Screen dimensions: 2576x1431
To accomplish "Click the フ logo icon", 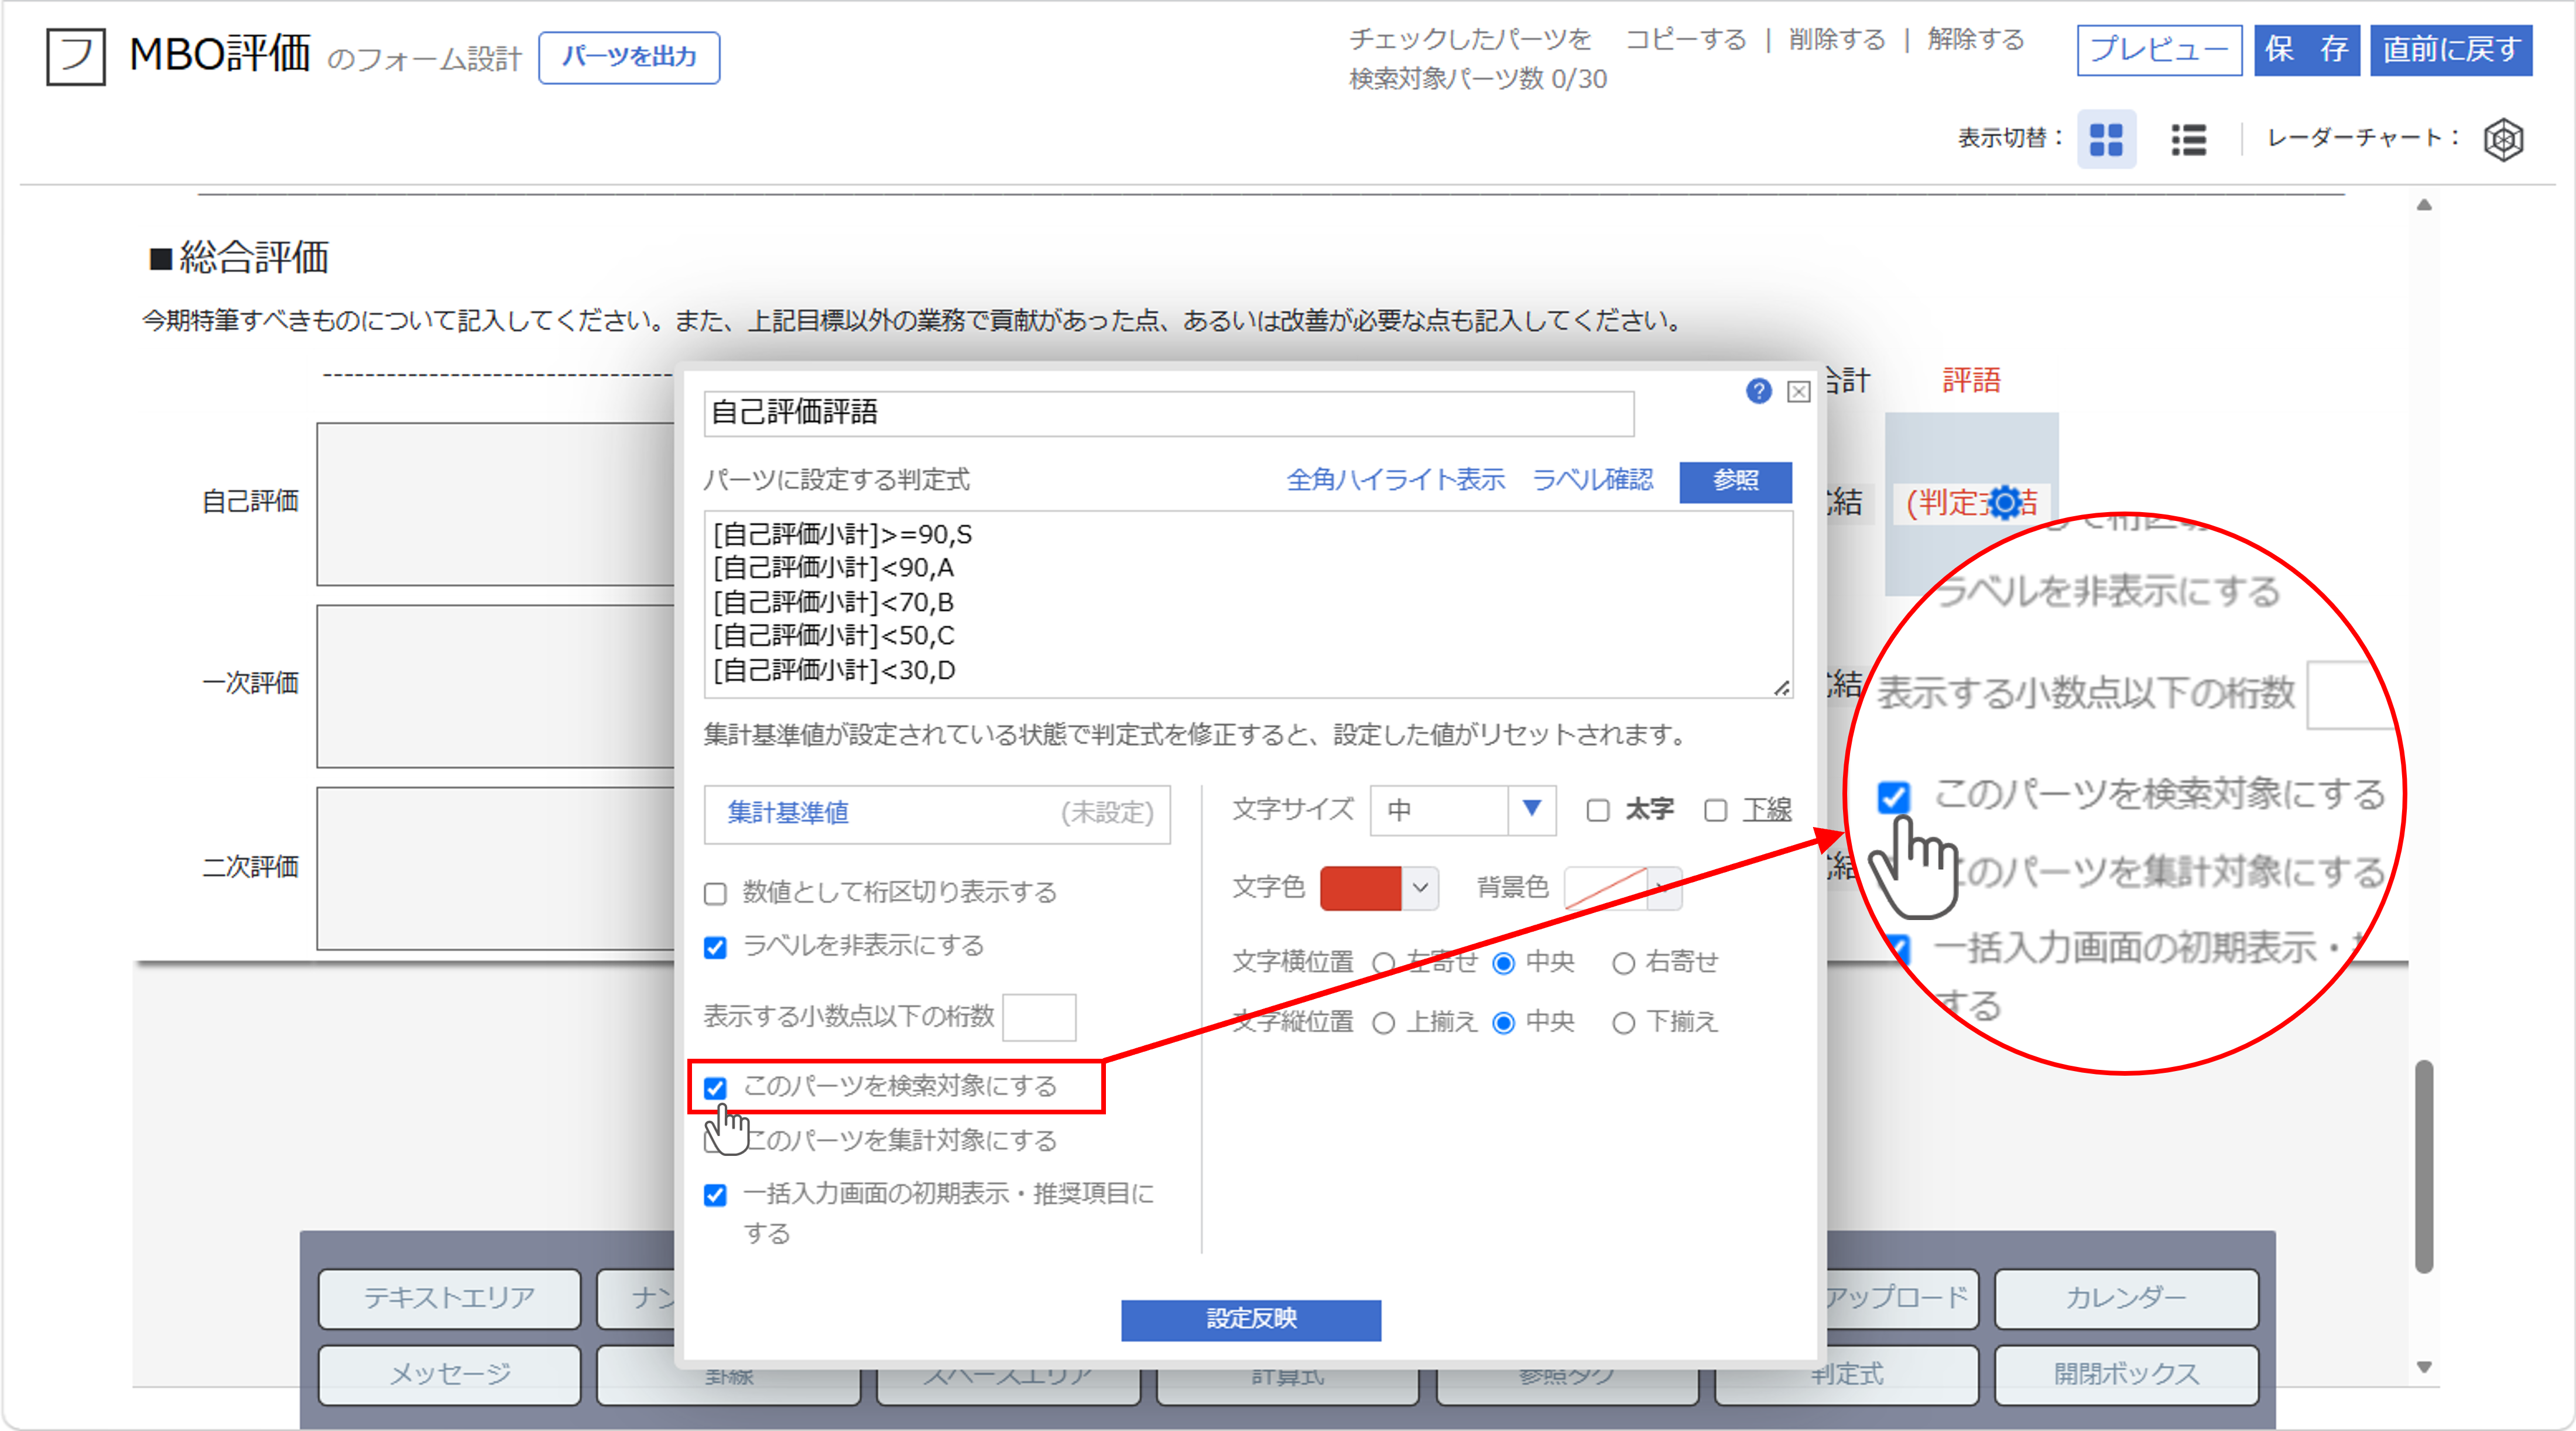I will 76,56.
